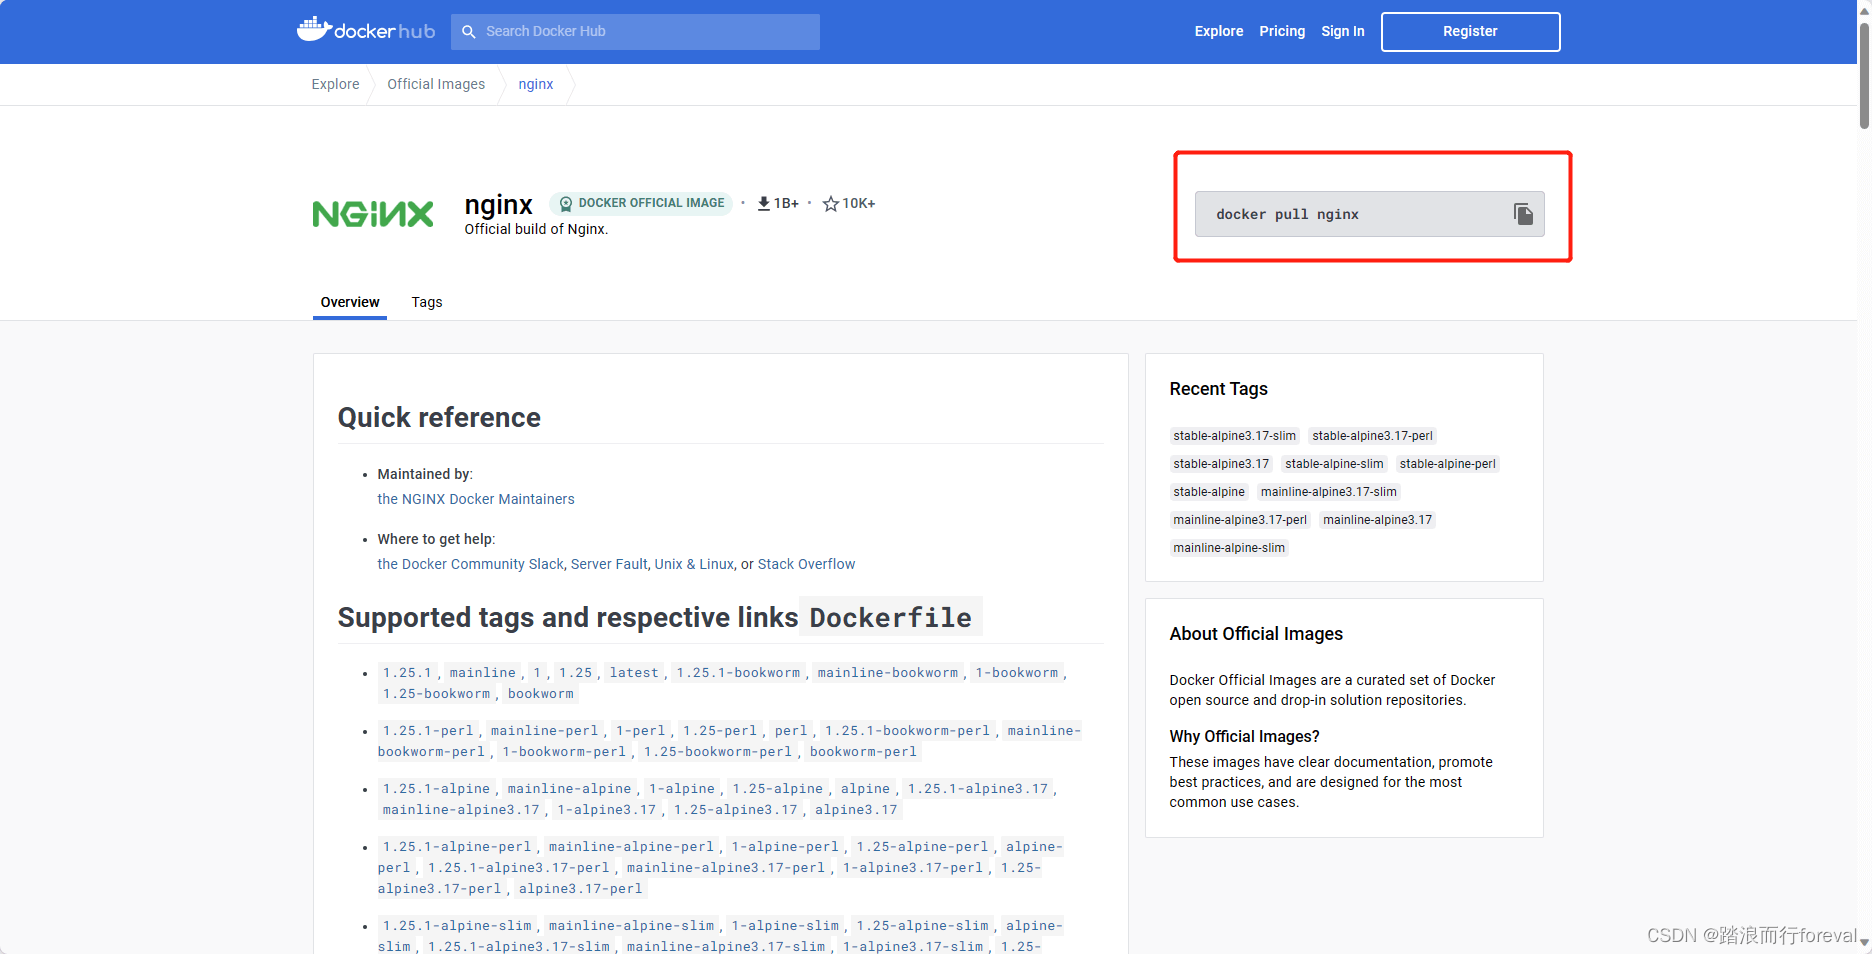
Task: Click the bookworm tag link
Action: pos(540,694)
